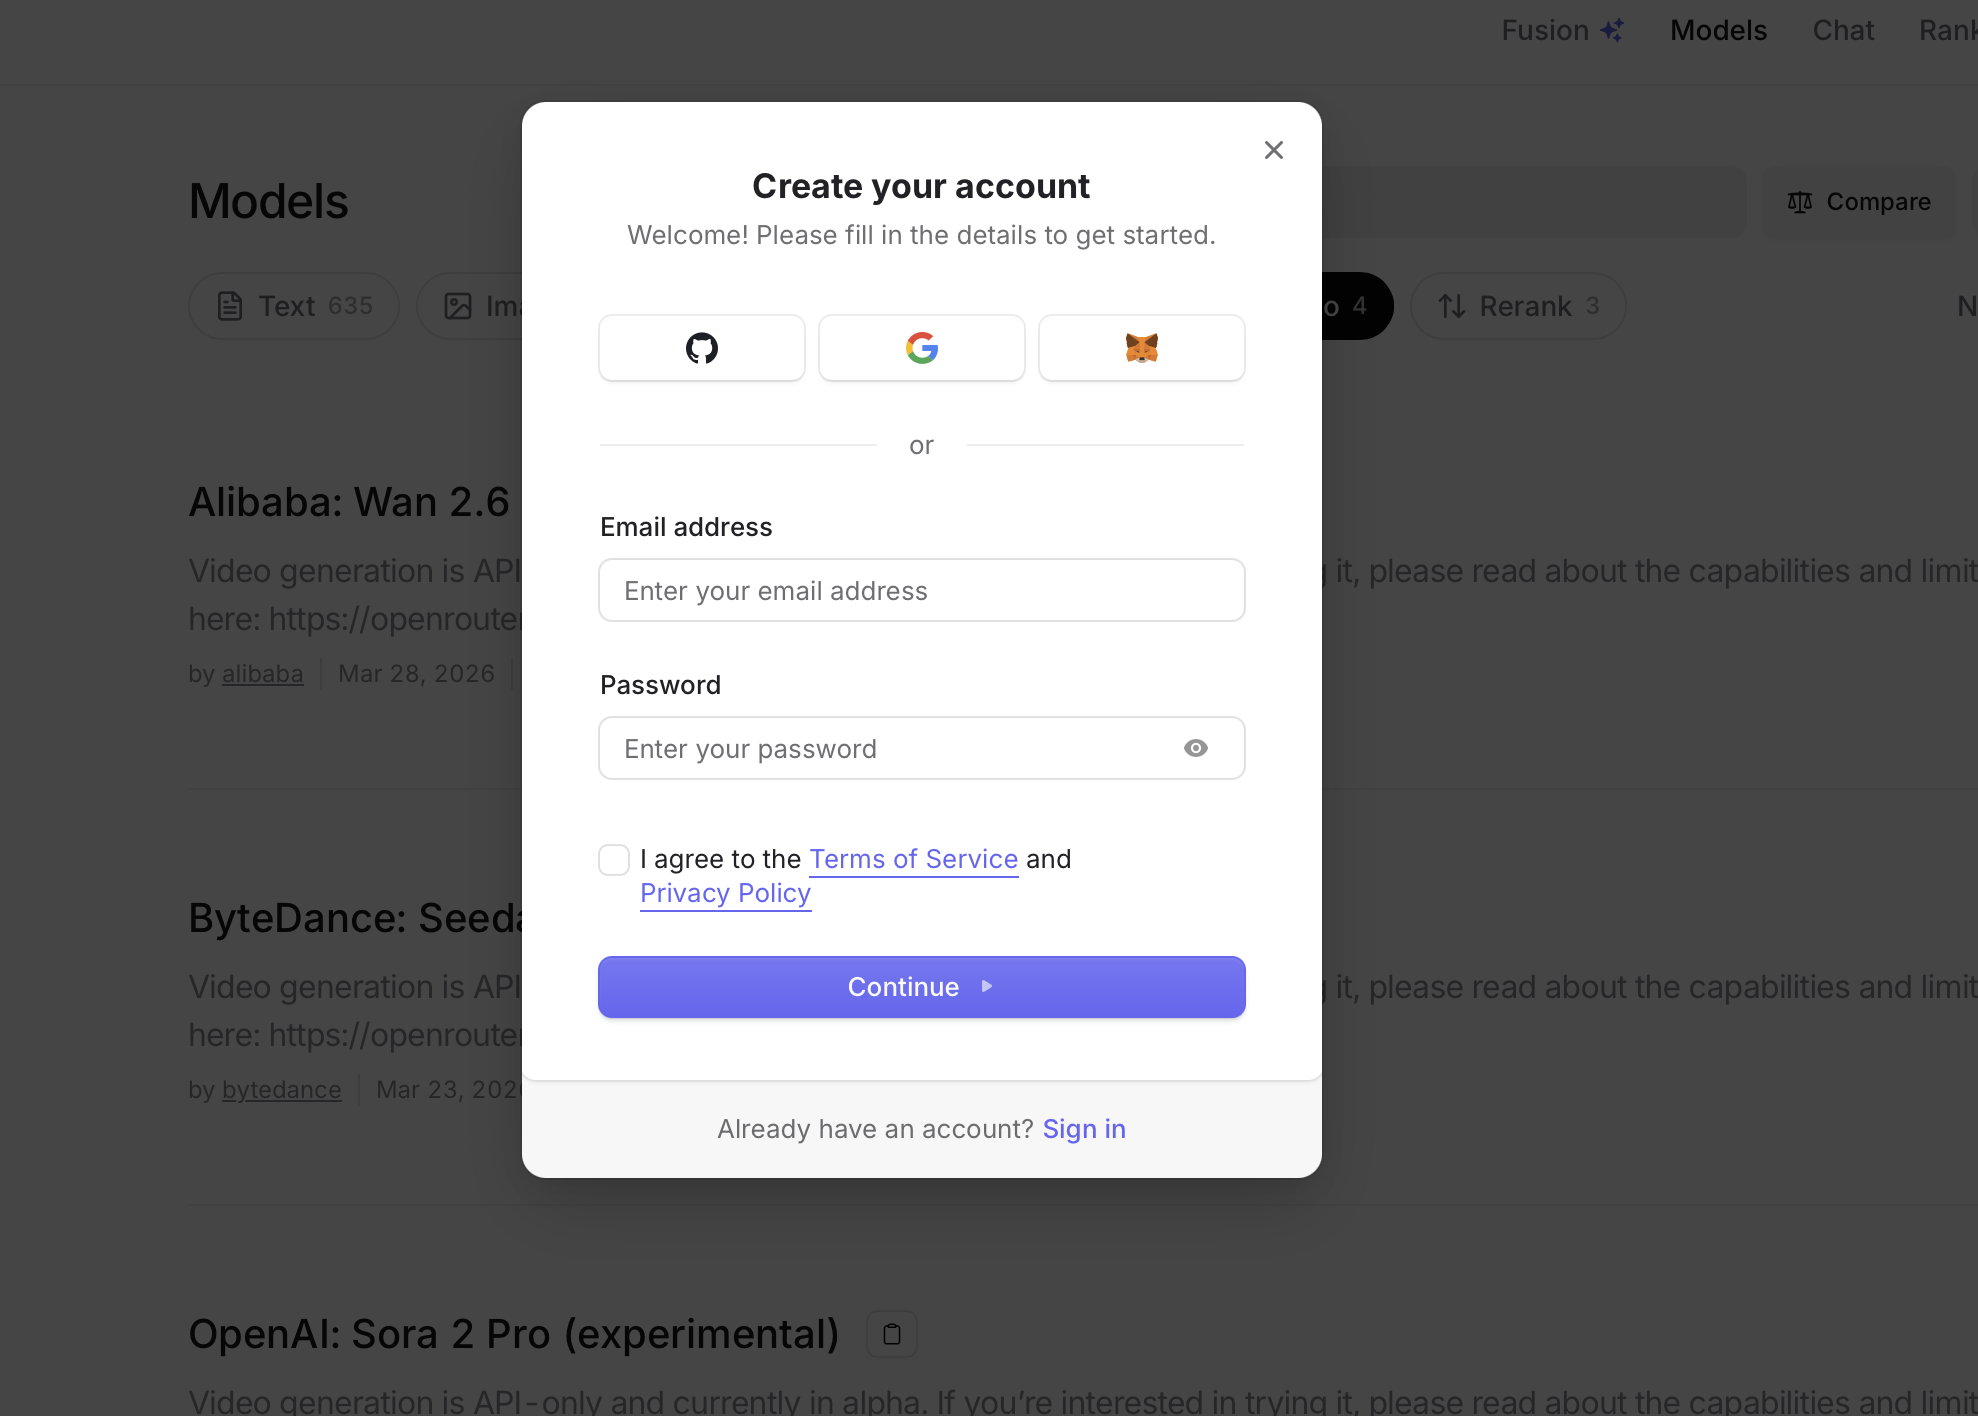Click the Compare button with scales icon
This screenshot has height=1416, width=1978.
tap(1858, 202)
